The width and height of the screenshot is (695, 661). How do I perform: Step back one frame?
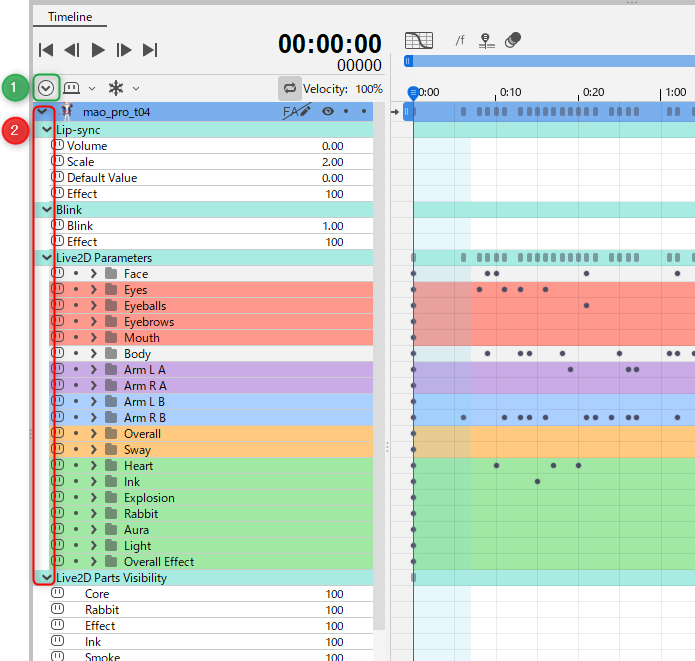pyautogui.click(x=72, y=49)
